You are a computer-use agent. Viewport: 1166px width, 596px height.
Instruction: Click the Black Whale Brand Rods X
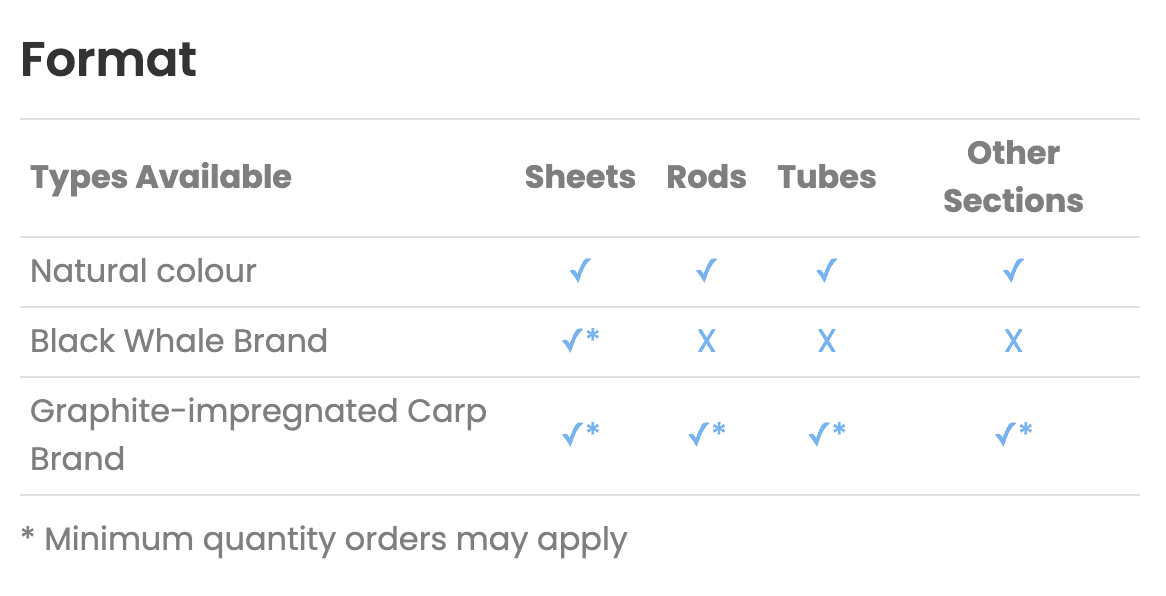[x=706, y=342]
